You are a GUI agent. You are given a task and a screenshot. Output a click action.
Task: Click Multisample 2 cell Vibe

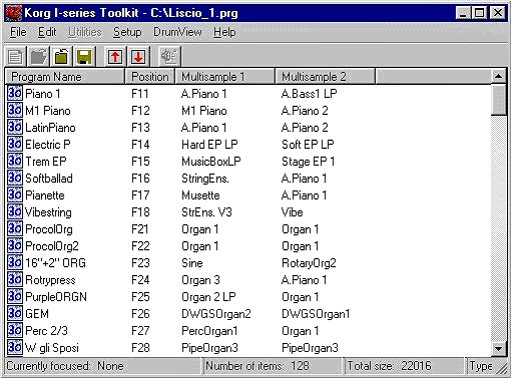[292, 212]
